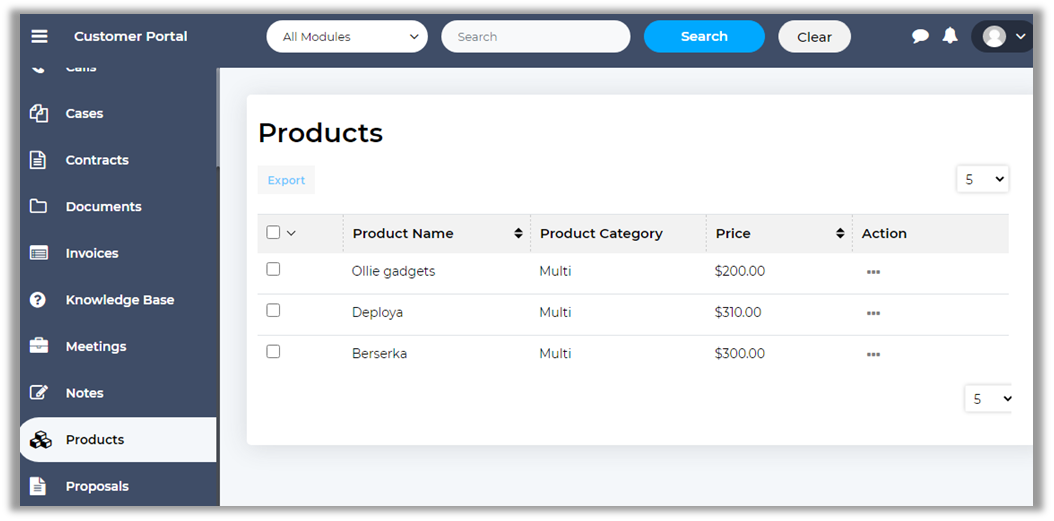Go to Contracts in the sidebar

pyautogui.click(x=97, y=160)
